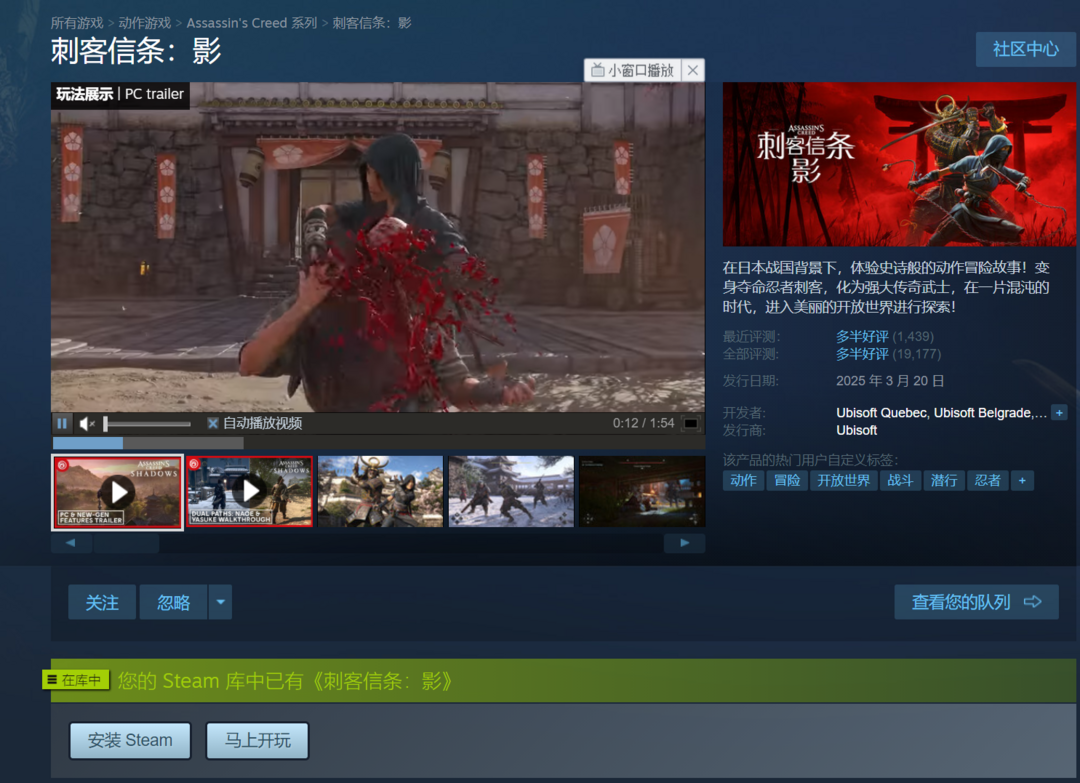The width and height of the screenshot is (1080, 783).
Task: Click the thumbnail strip scrollbar handle
Action: click(x=127, y=543)
